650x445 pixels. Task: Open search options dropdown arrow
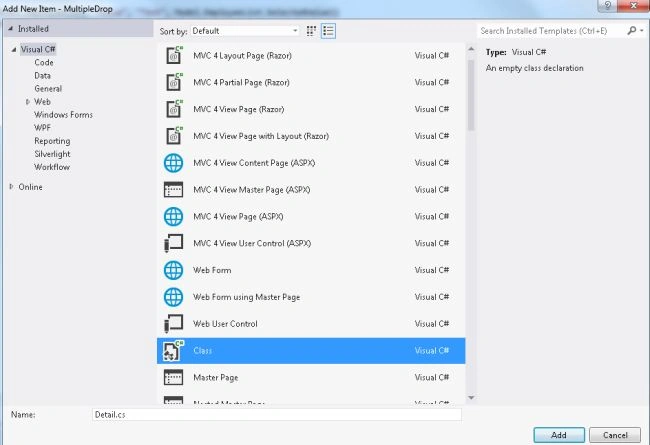click(642, 31)
